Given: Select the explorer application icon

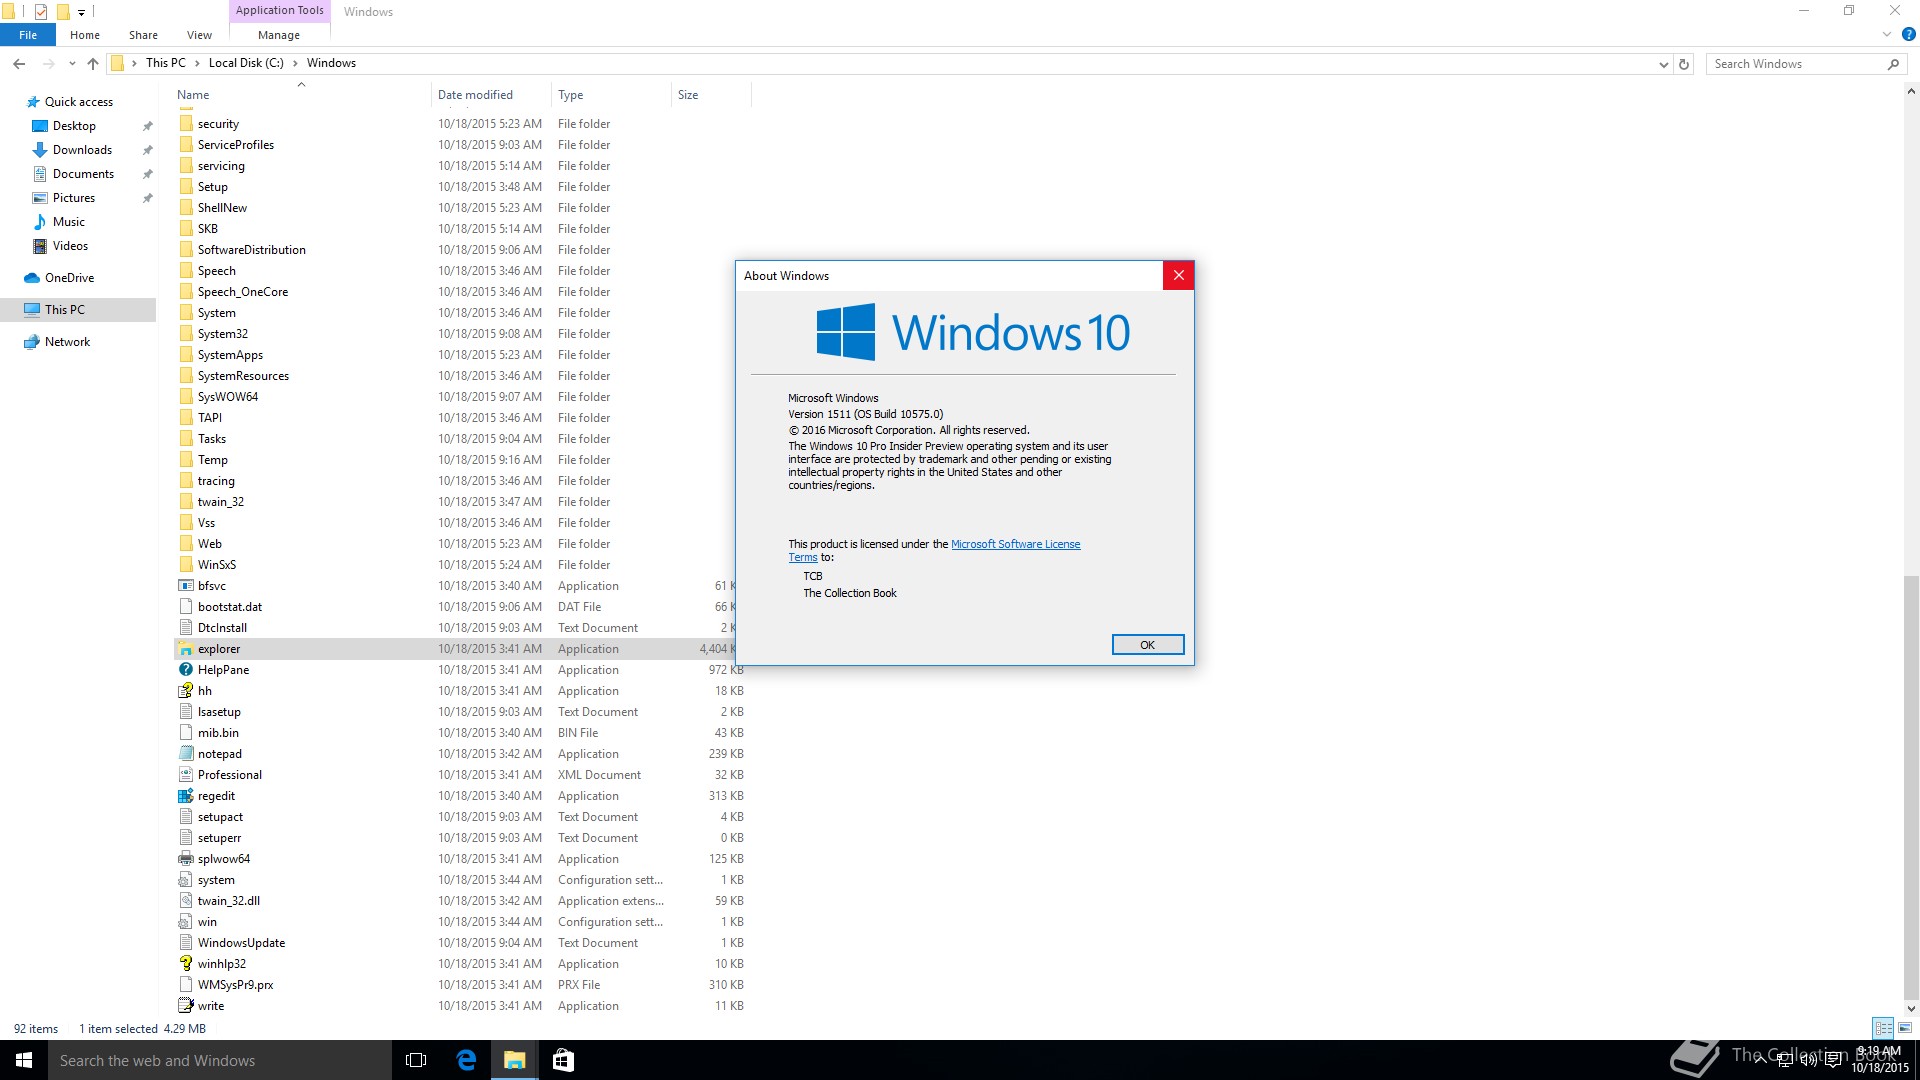Looking at the screenshot, I should 185,649.
